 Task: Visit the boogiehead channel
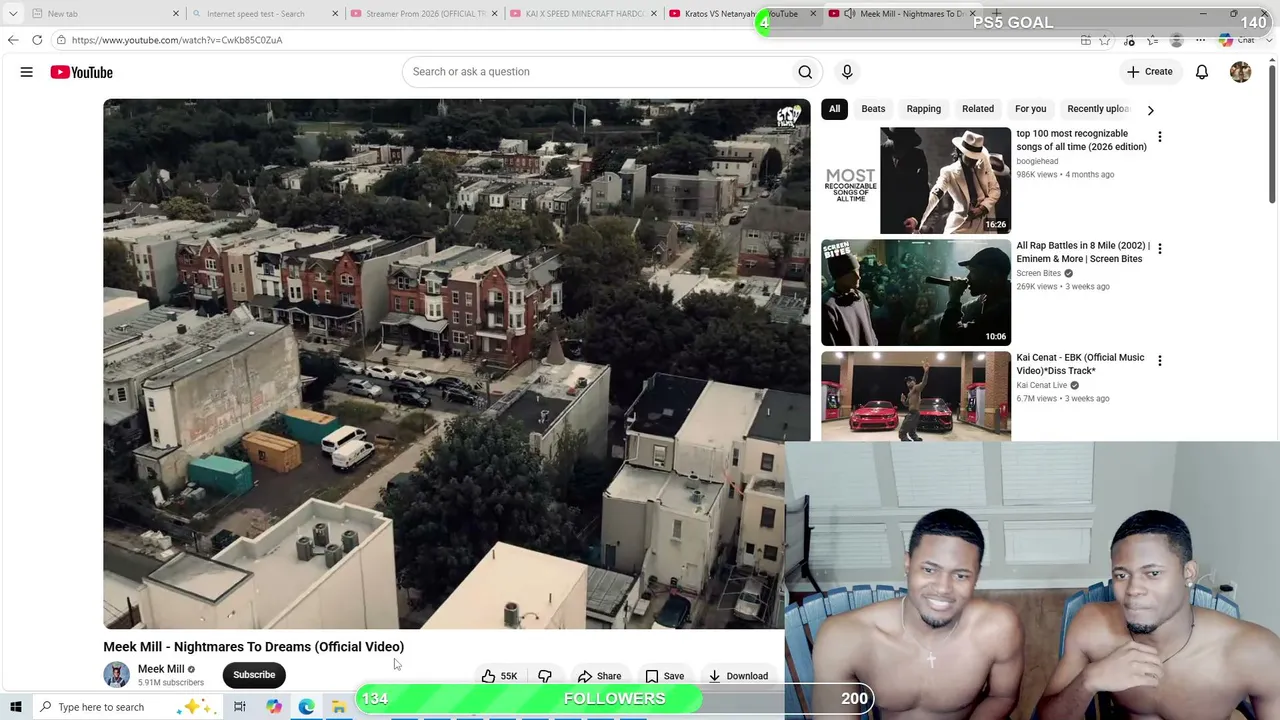coord(1037,161)
